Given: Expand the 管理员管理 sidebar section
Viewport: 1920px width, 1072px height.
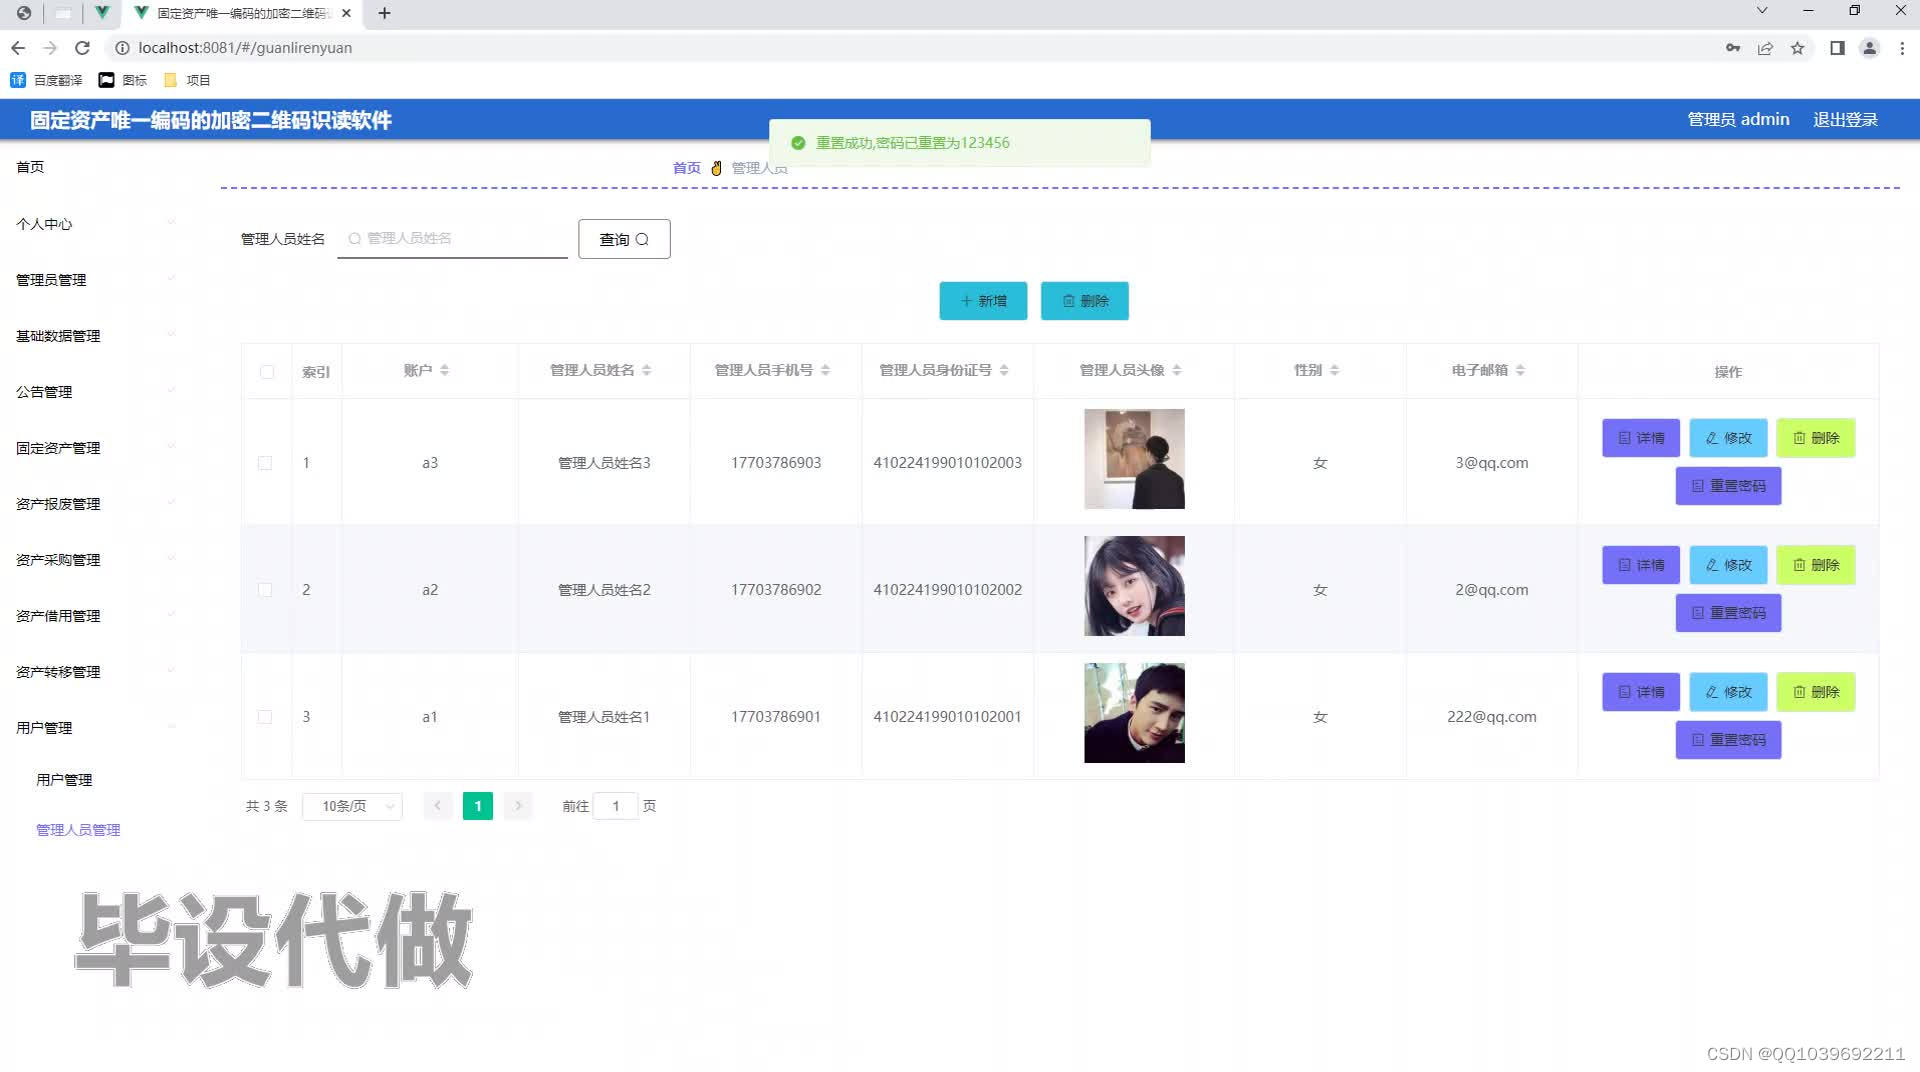Looking at the screenshot, I should tap(50, 280).
